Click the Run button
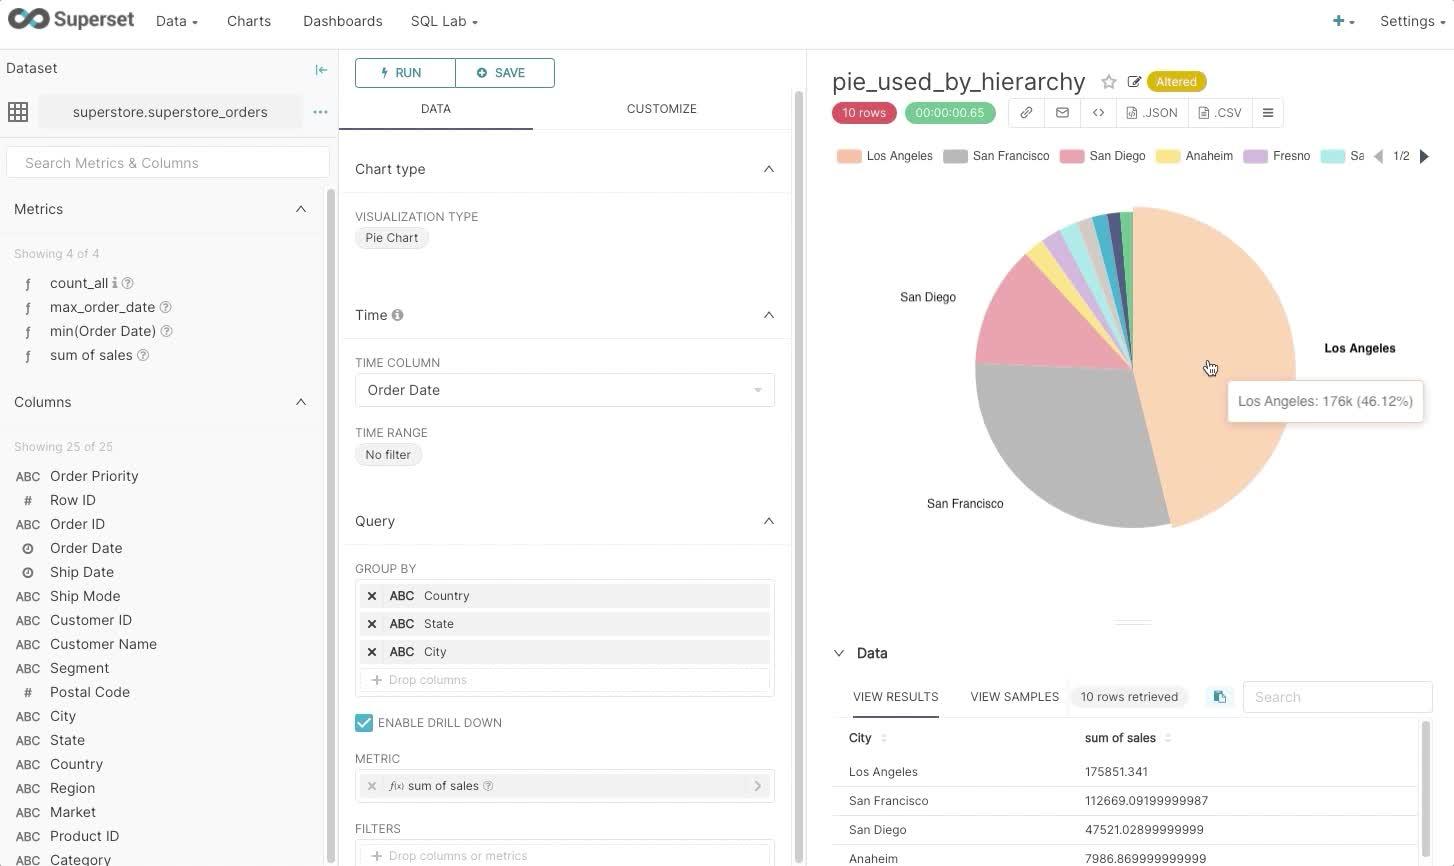1454x866 pixels. [x=405, y=73]
